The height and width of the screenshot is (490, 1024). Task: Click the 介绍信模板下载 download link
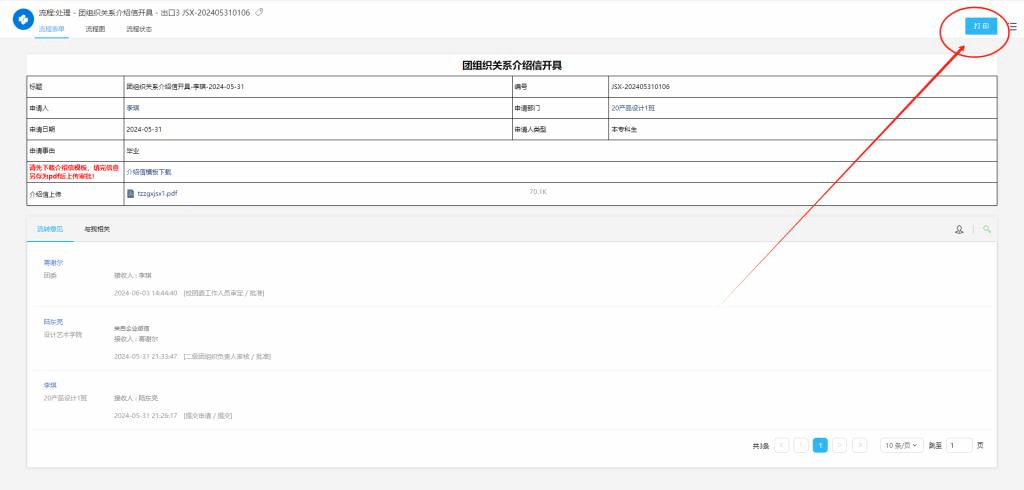[149, 172]
